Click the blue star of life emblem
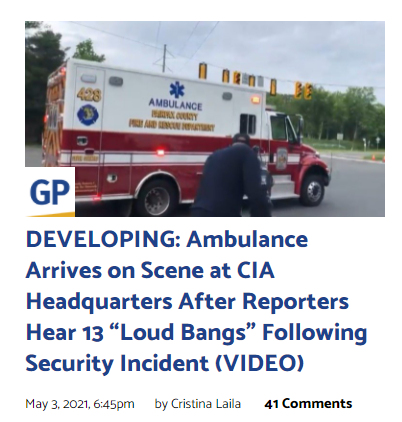Viewport: 402px width, 422px height. tap(177, 90)
